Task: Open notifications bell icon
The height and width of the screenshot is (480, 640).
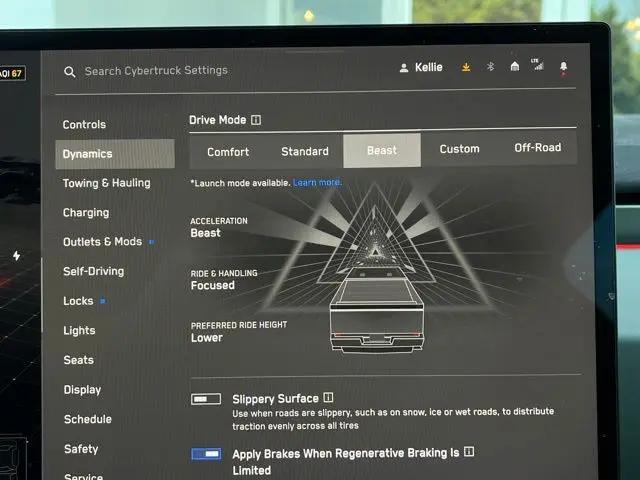Action: 563,67
